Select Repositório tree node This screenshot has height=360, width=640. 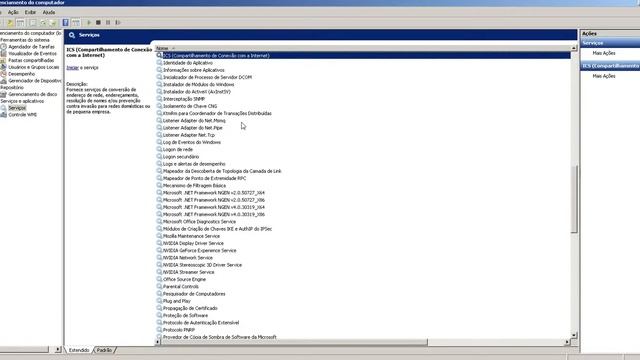(x=12, y=87)
